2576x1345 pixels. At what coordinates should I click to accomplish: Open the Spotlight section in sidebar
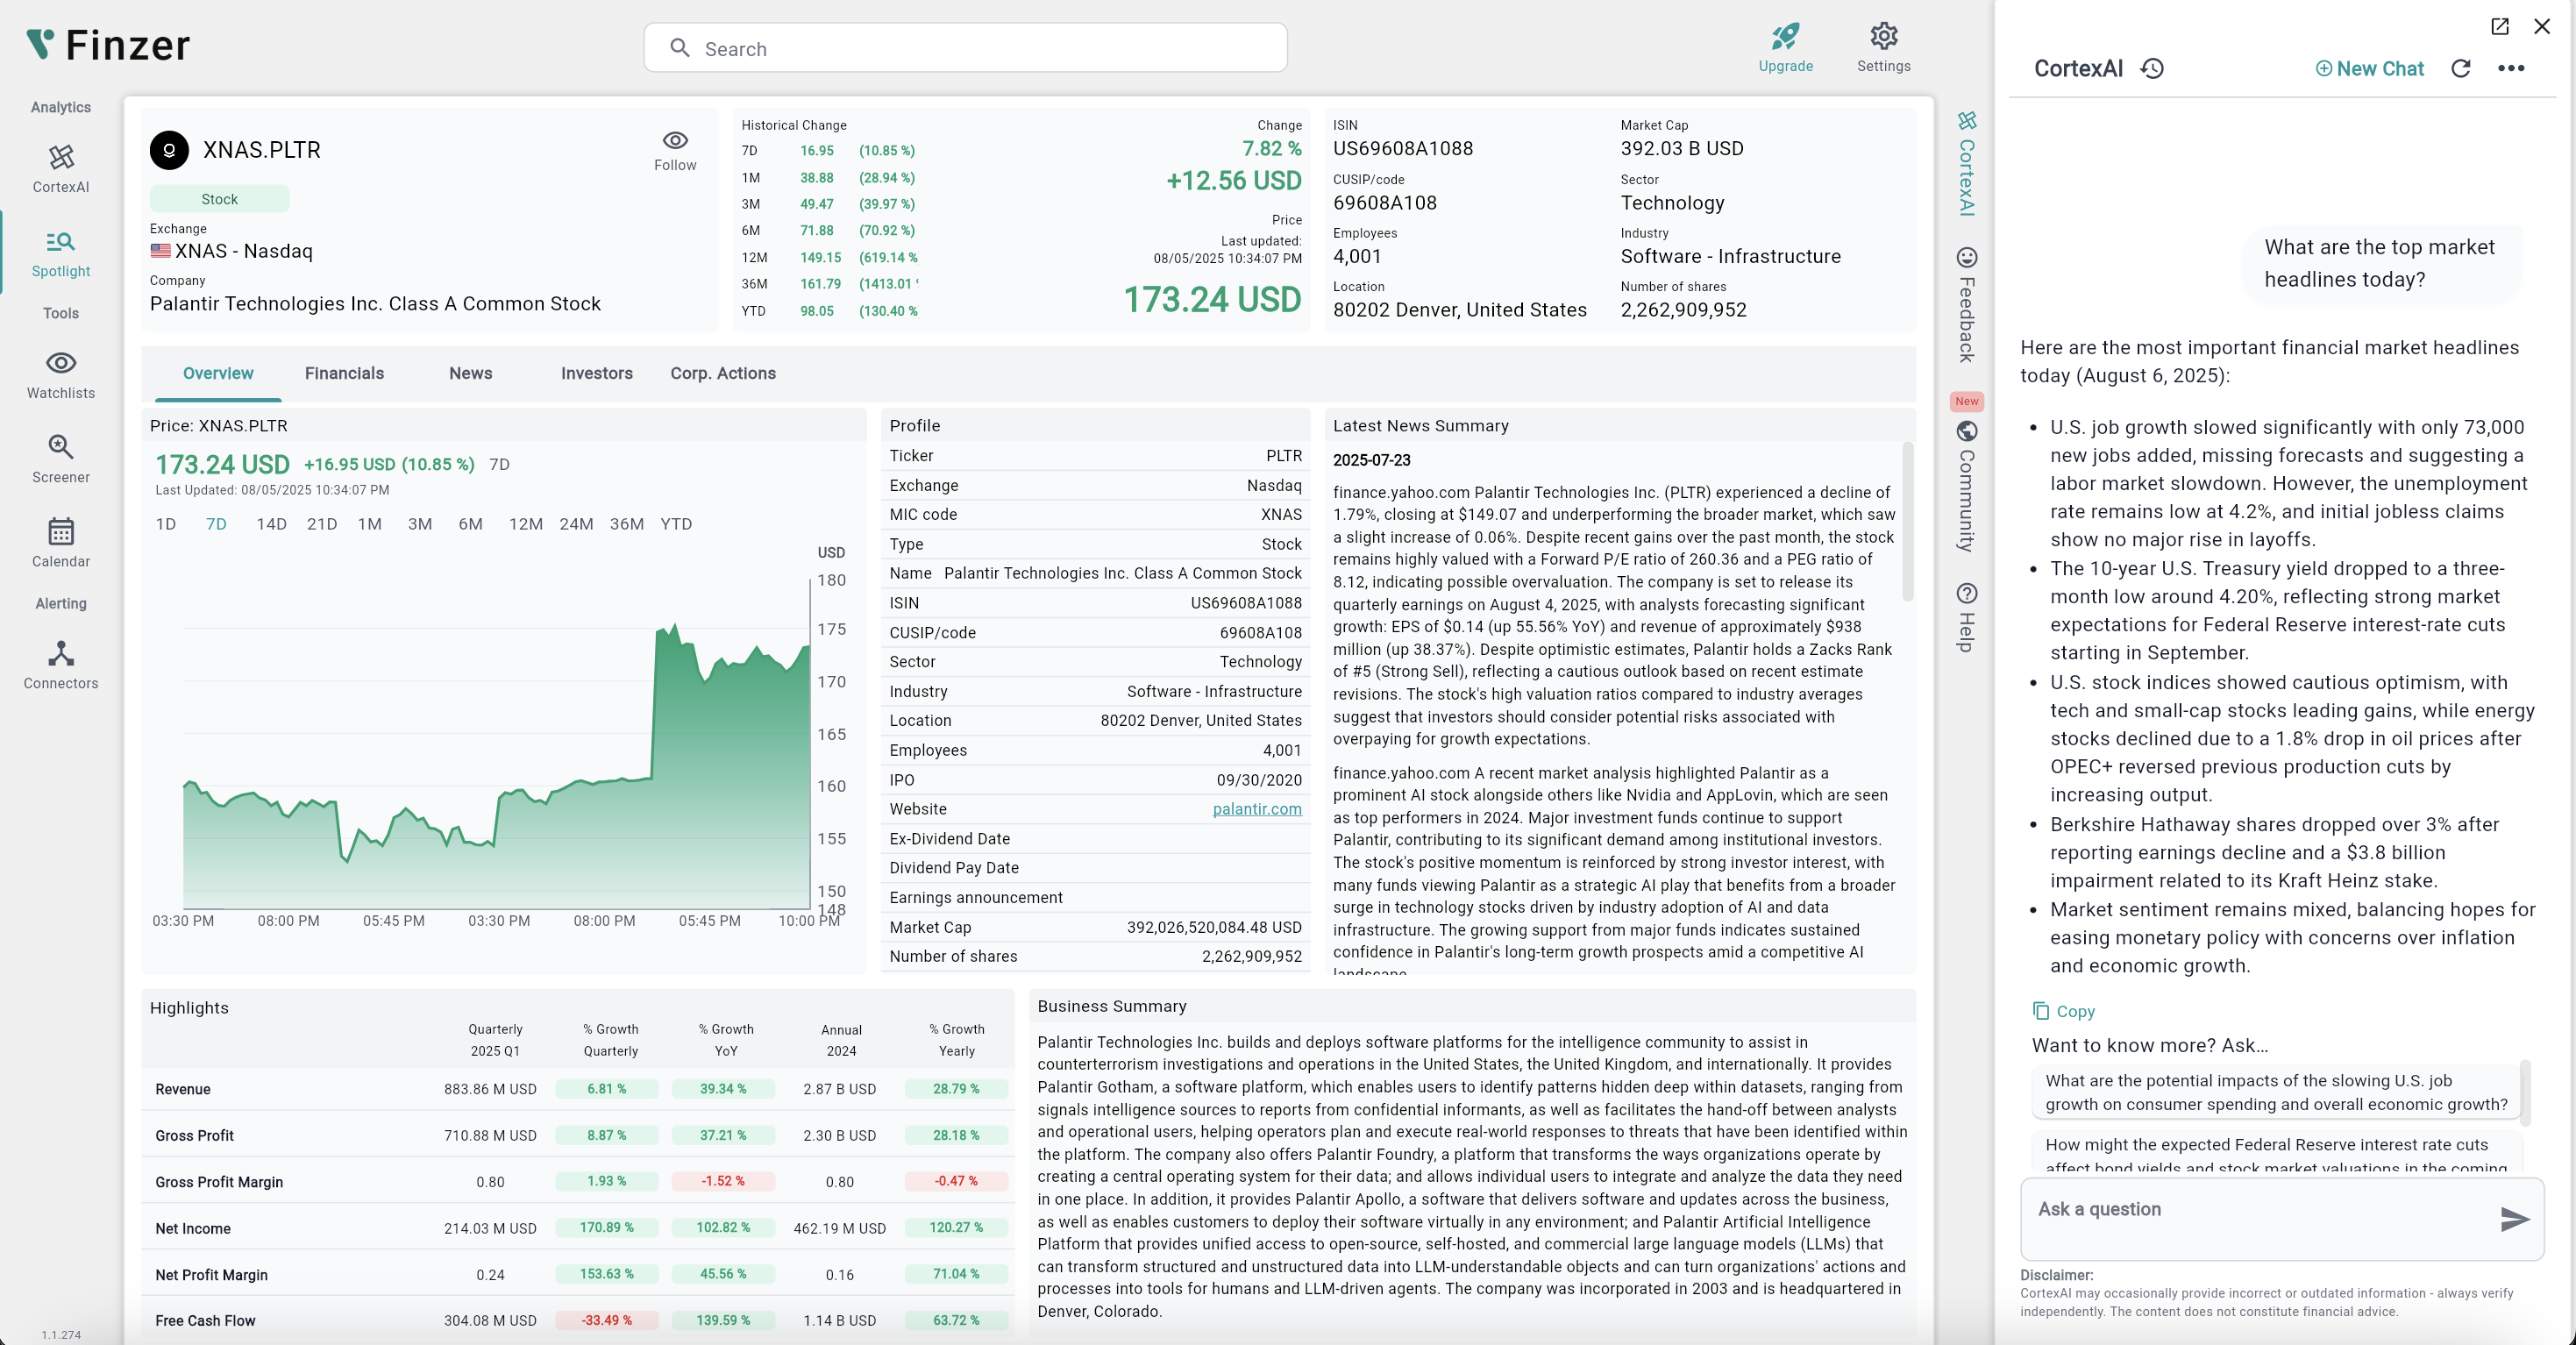[61, 254]
